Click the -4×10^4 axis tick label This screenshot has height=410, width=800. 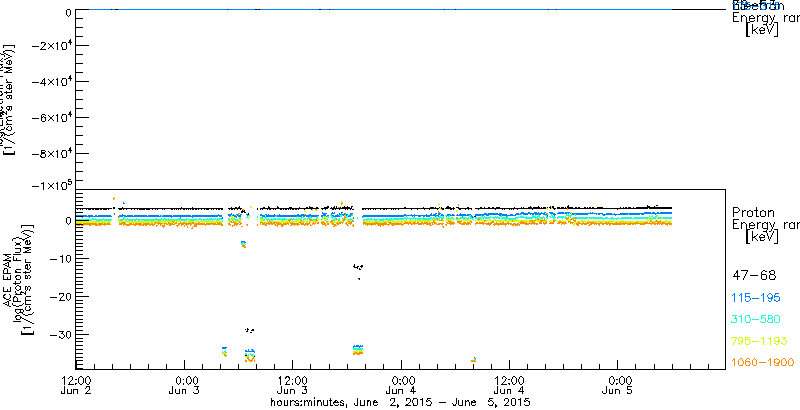[x=51, y=82]
